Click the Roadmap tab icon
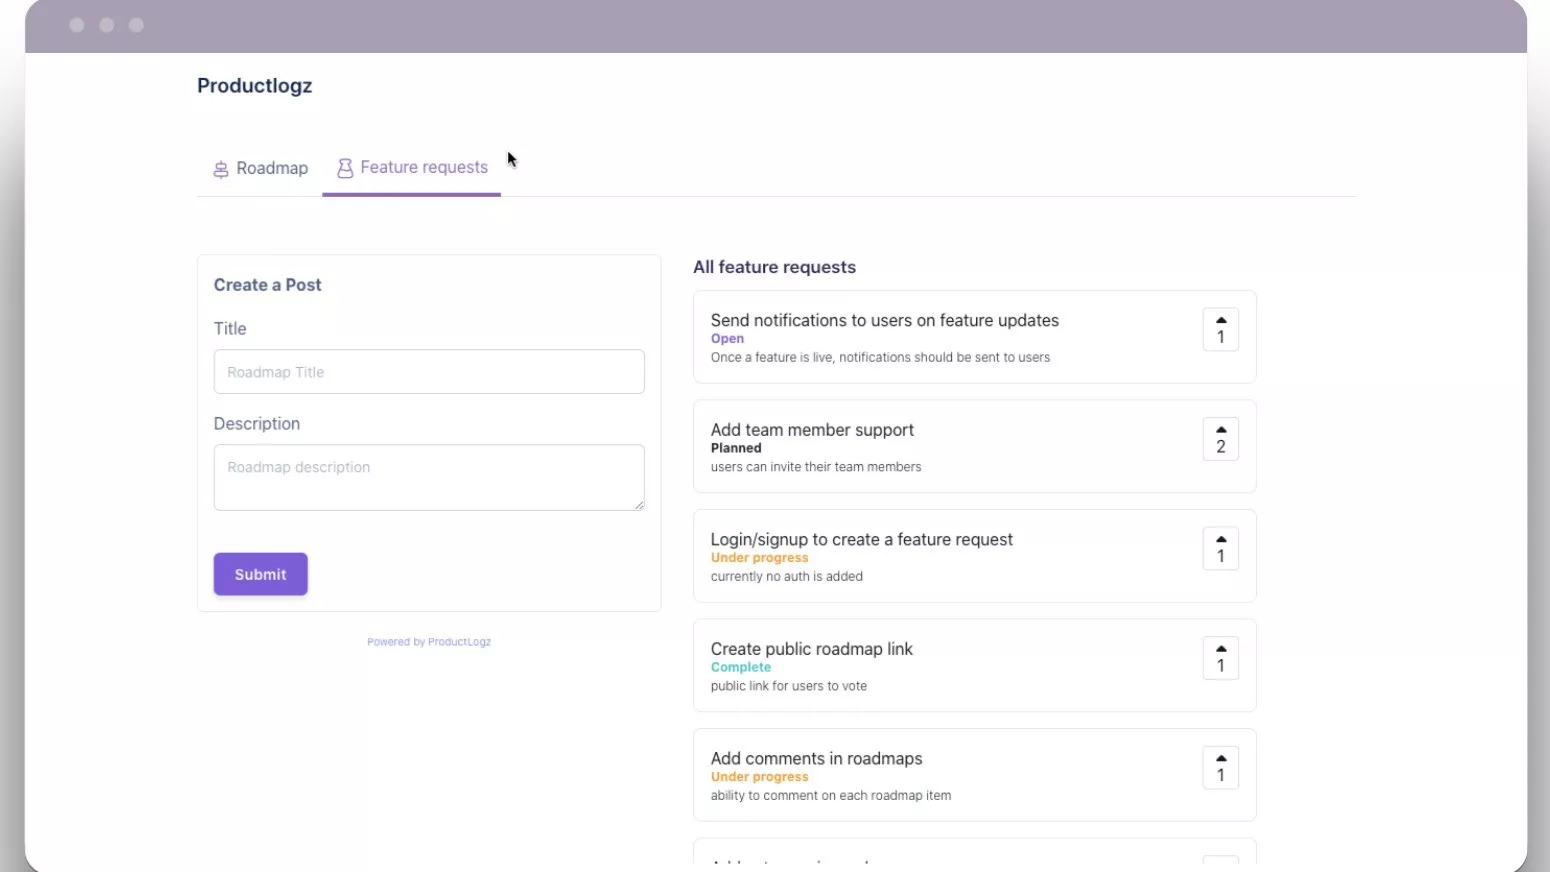 pos(221,169)
